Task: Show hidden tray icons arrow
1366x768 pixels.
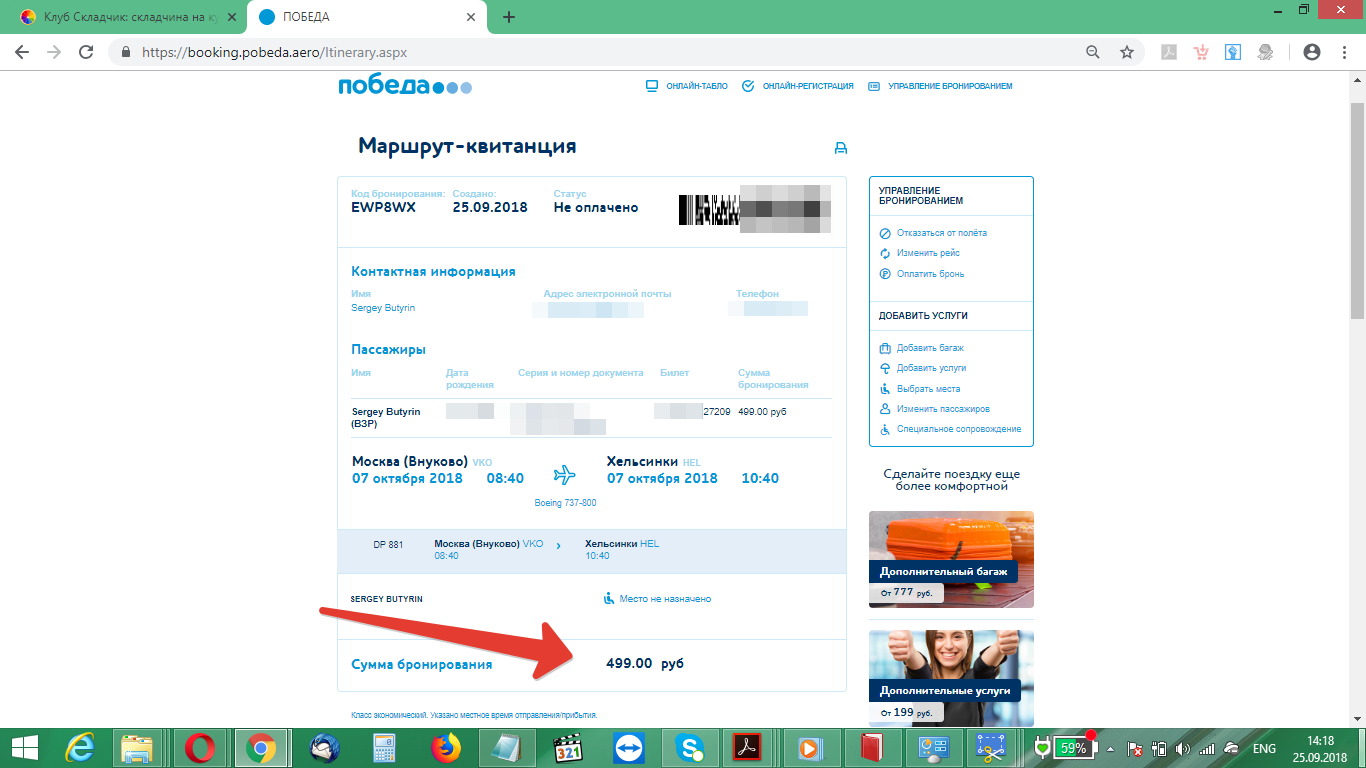Action: click(x=1110, y=748)
